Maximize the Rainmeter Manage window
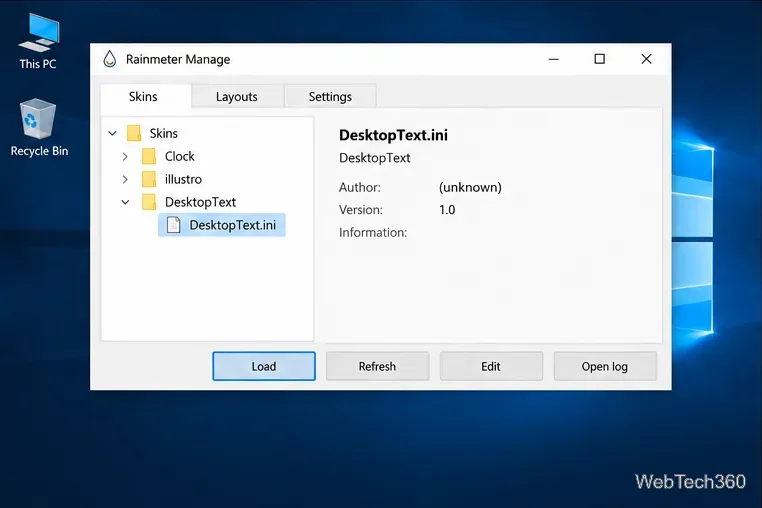 coord(600,59)
